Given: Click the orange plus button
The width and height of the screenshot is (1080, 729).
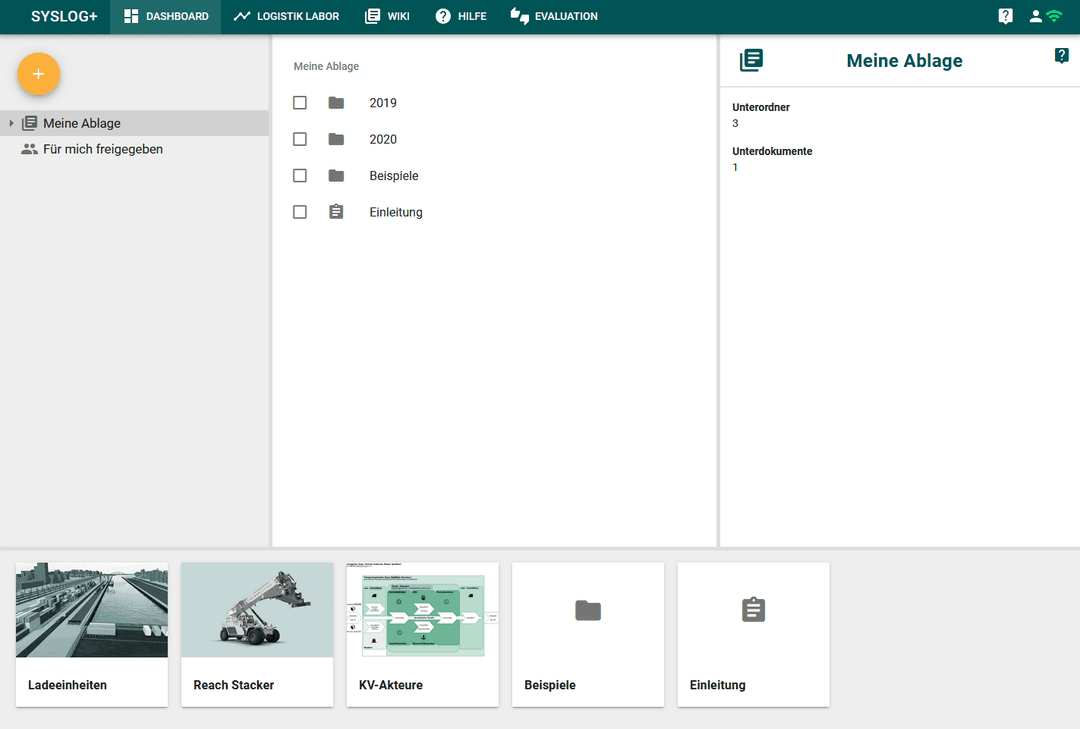Looking at the screenshot, I should pos(38,74).
